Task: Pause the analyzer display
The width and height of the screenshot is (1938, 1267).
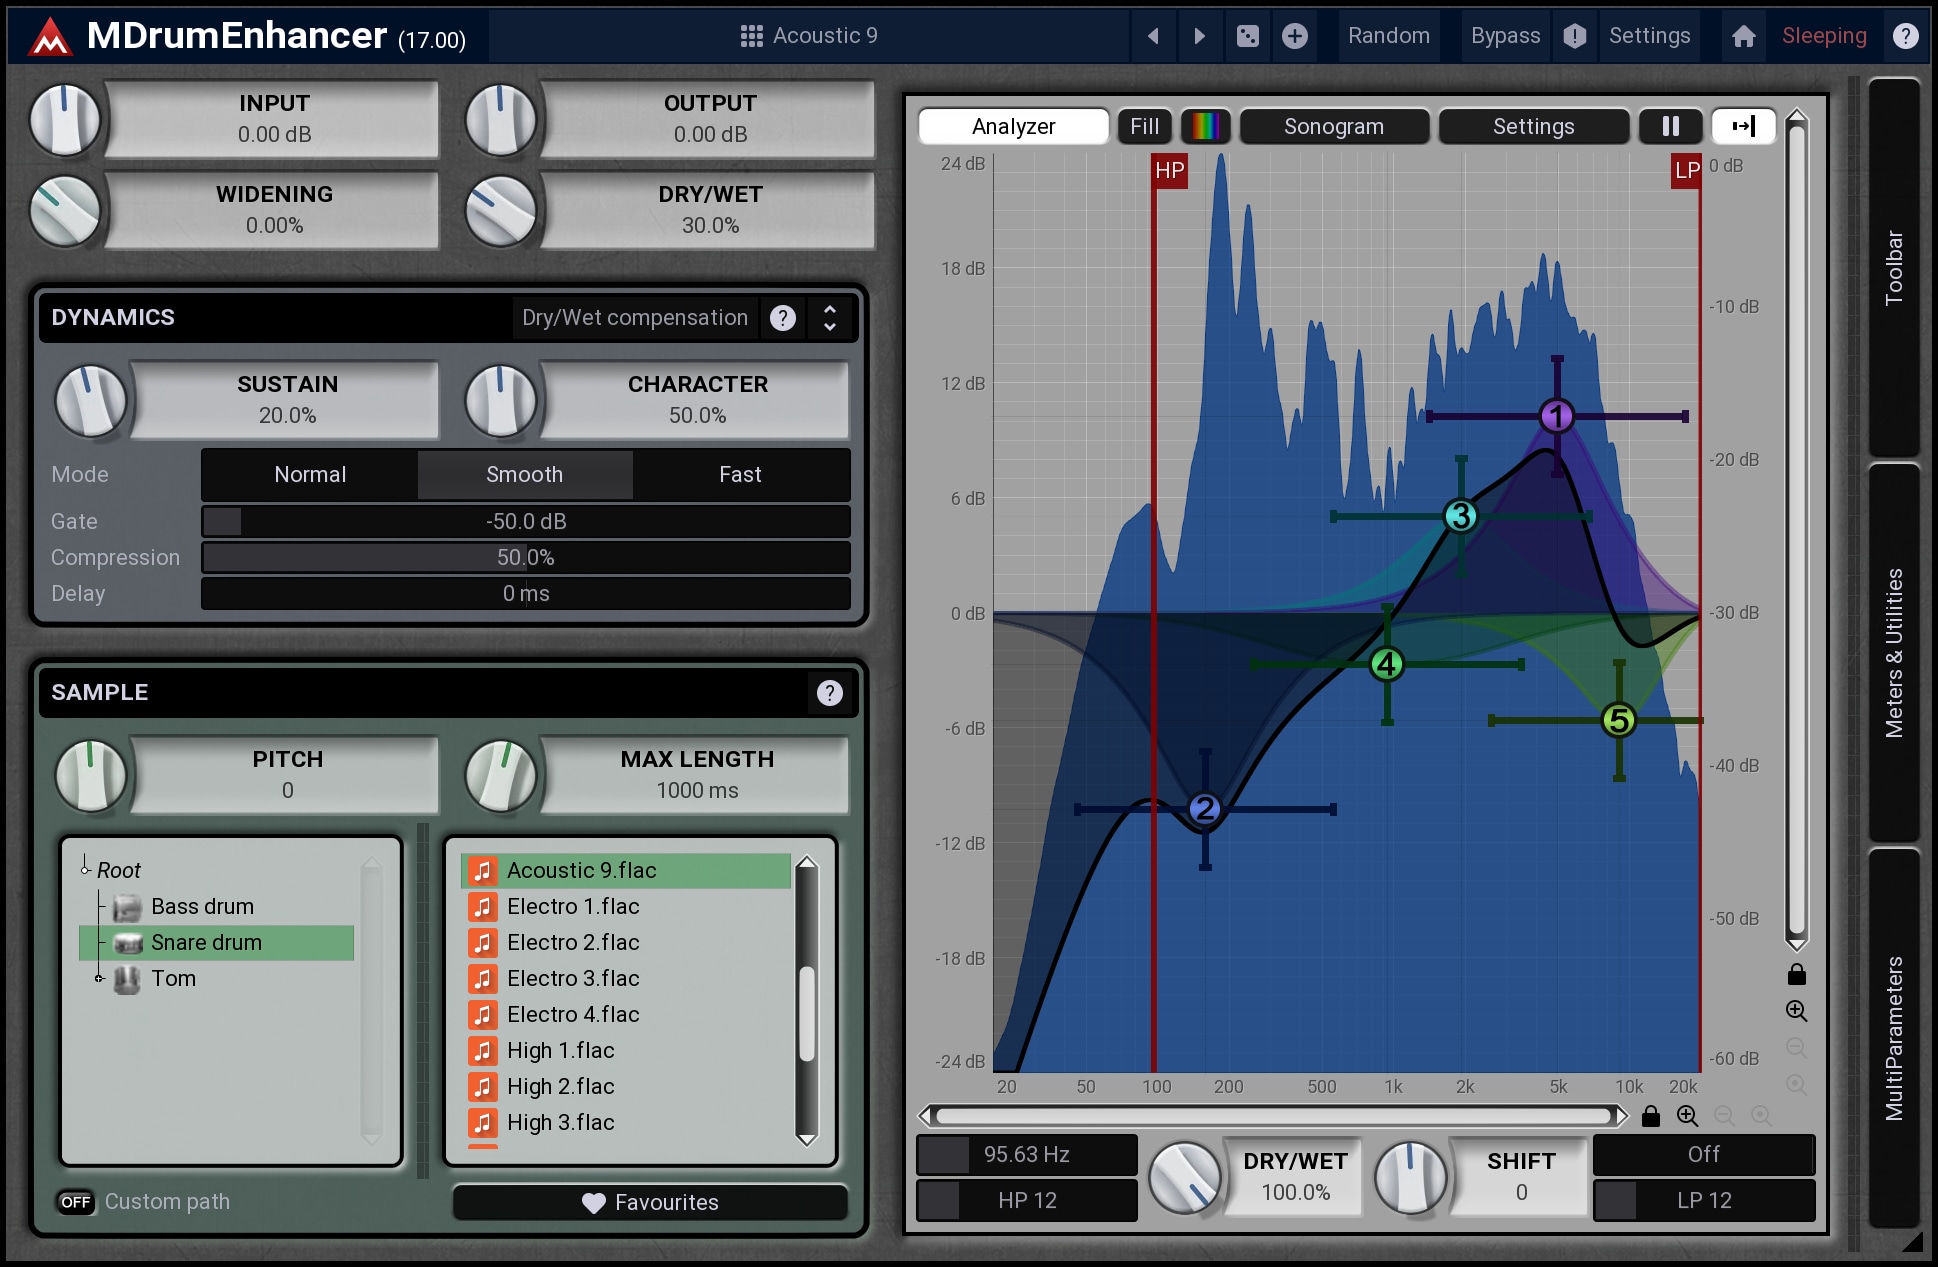Action: coord(1670,126)
